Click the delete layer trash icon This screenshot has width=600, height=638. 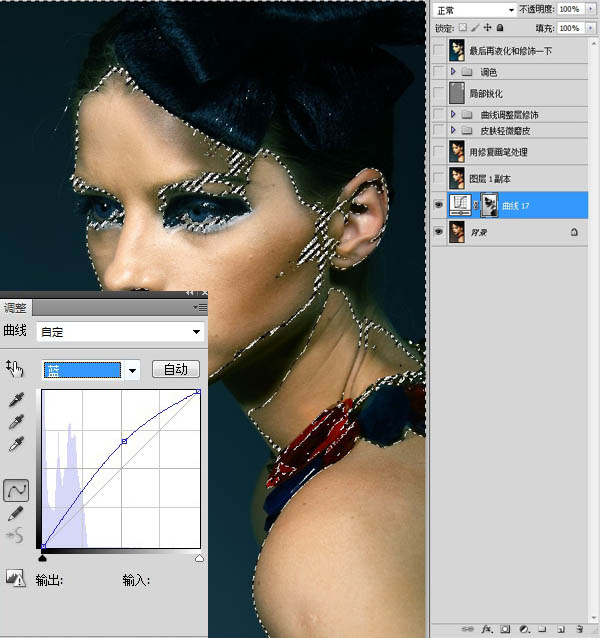(x=580, y=629)
